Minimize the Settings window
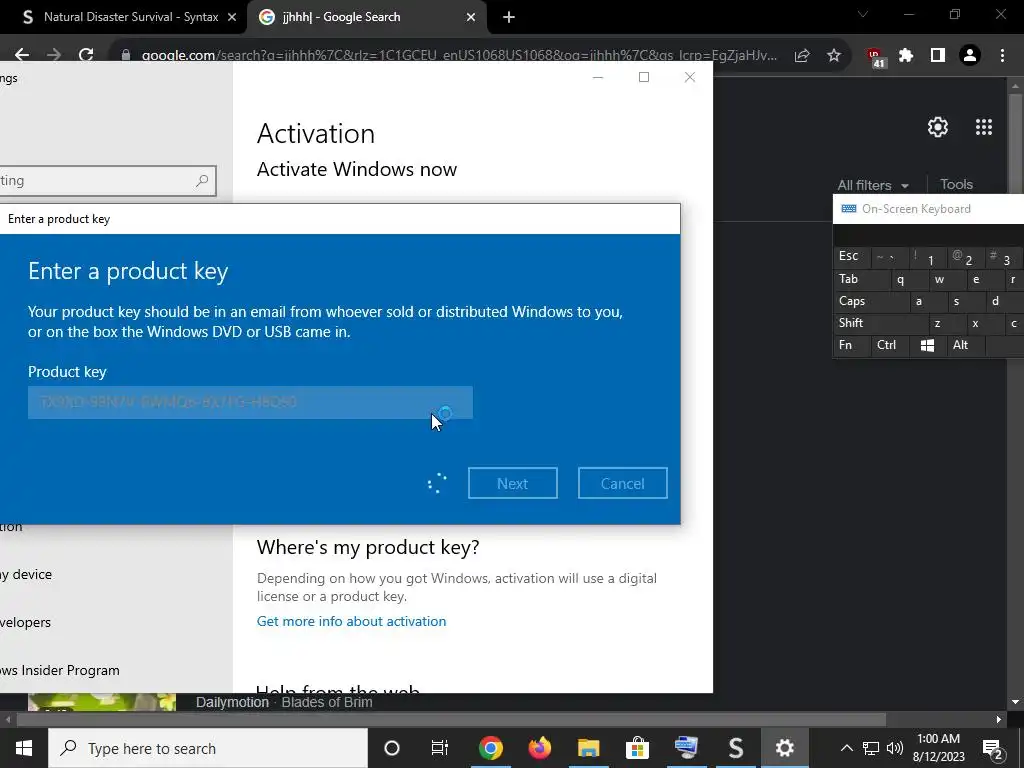 [x=598, y=77]
